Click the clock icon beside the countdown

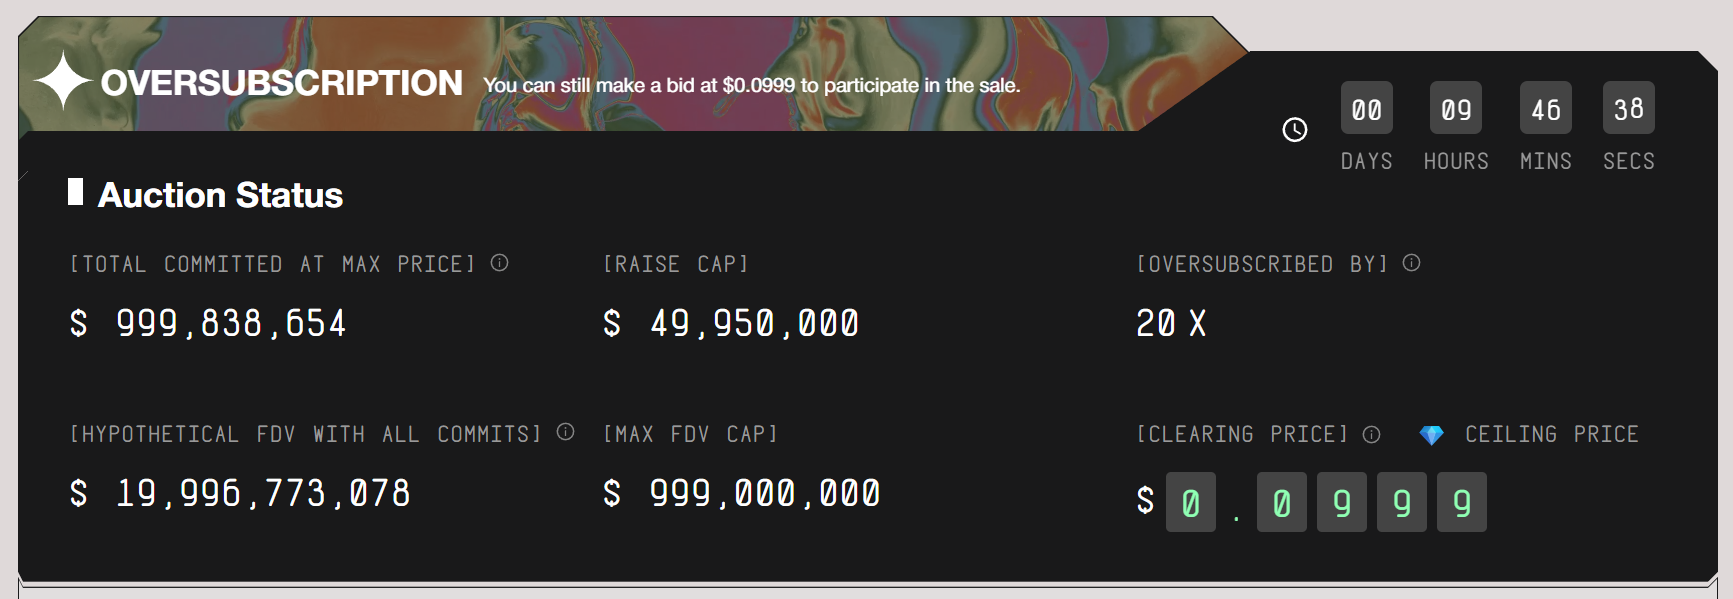coord(1295,130)
